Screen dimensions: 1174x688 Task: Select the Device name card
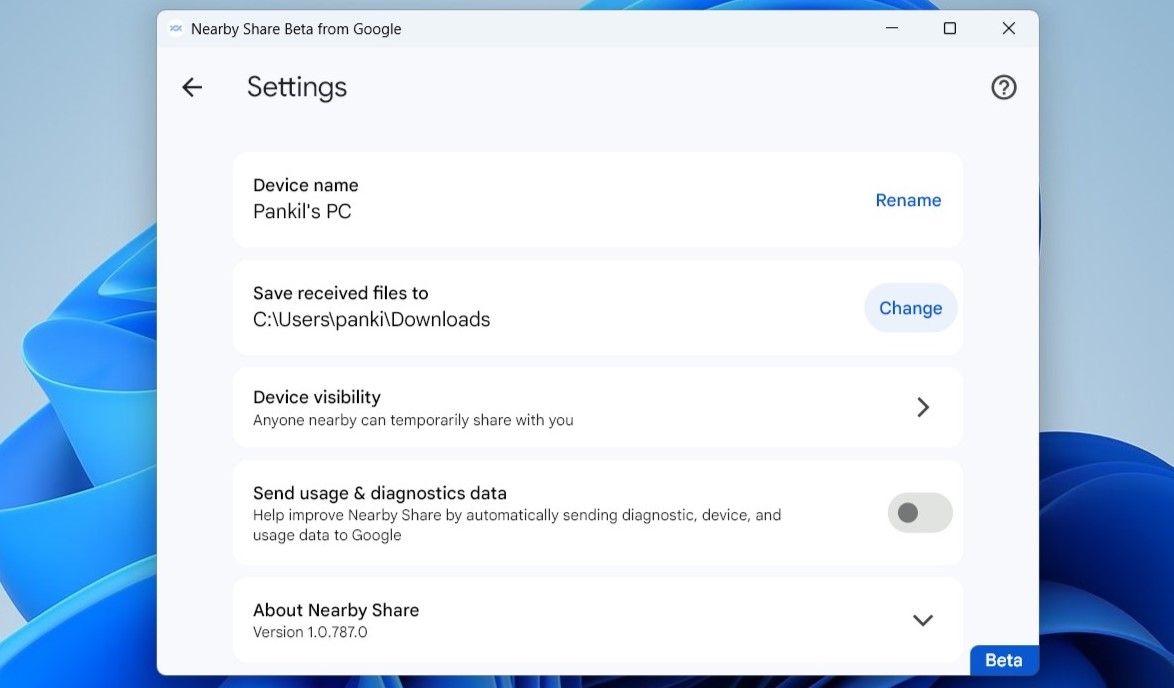coord(597,199)
